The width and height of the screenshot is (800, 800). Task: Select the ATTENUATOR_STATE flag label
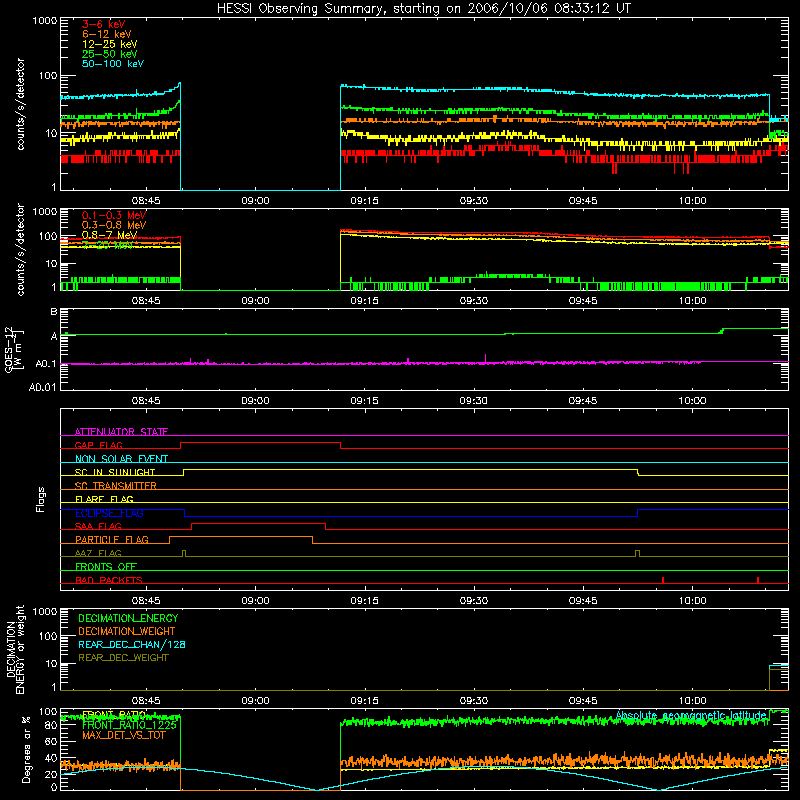coord(121,432)
